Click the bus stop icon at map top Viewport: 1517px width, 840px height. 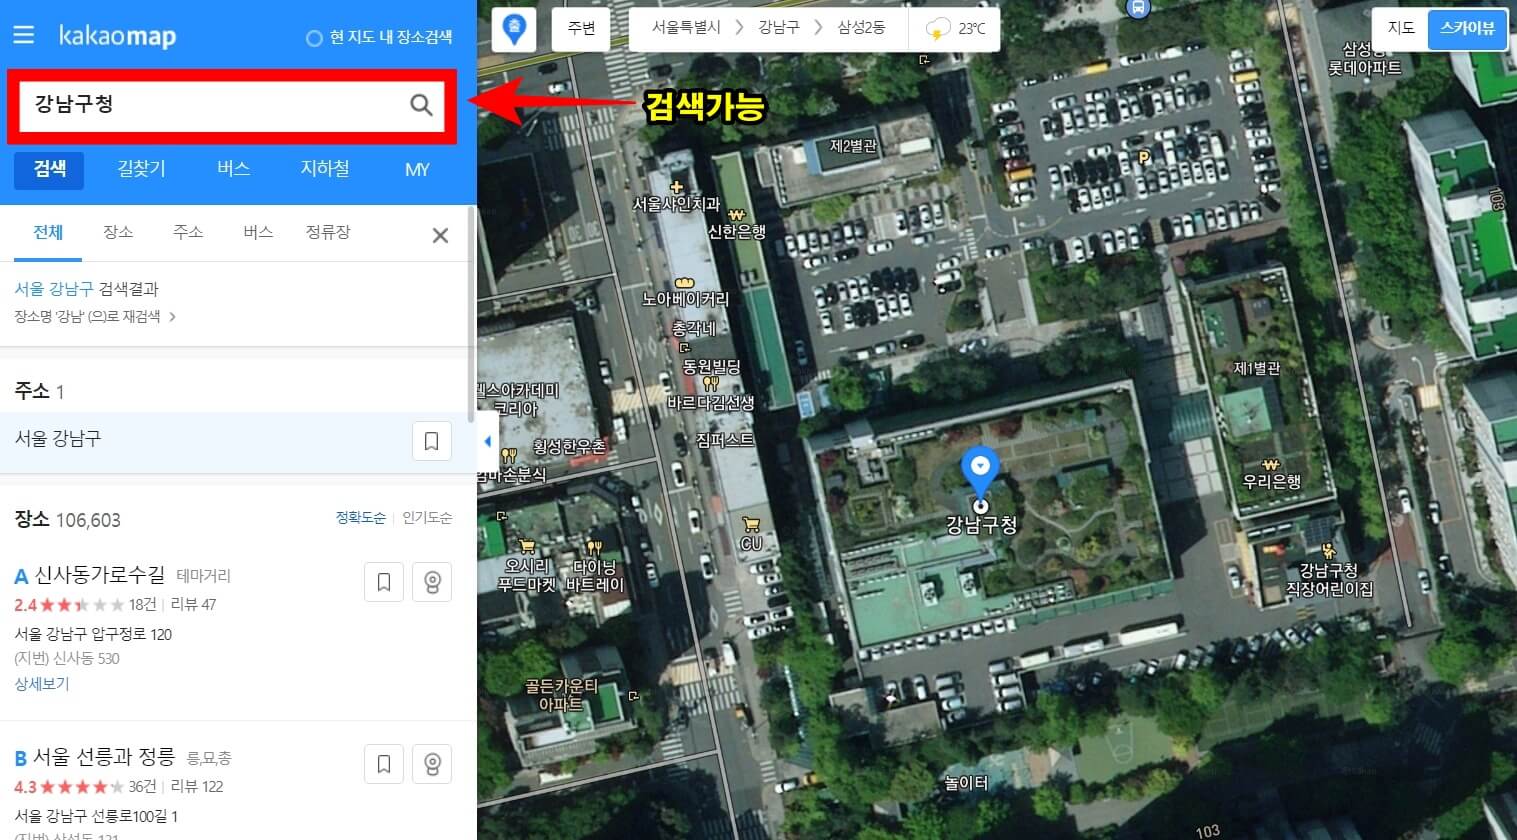pyautogui.click(x=1137, y=8)
